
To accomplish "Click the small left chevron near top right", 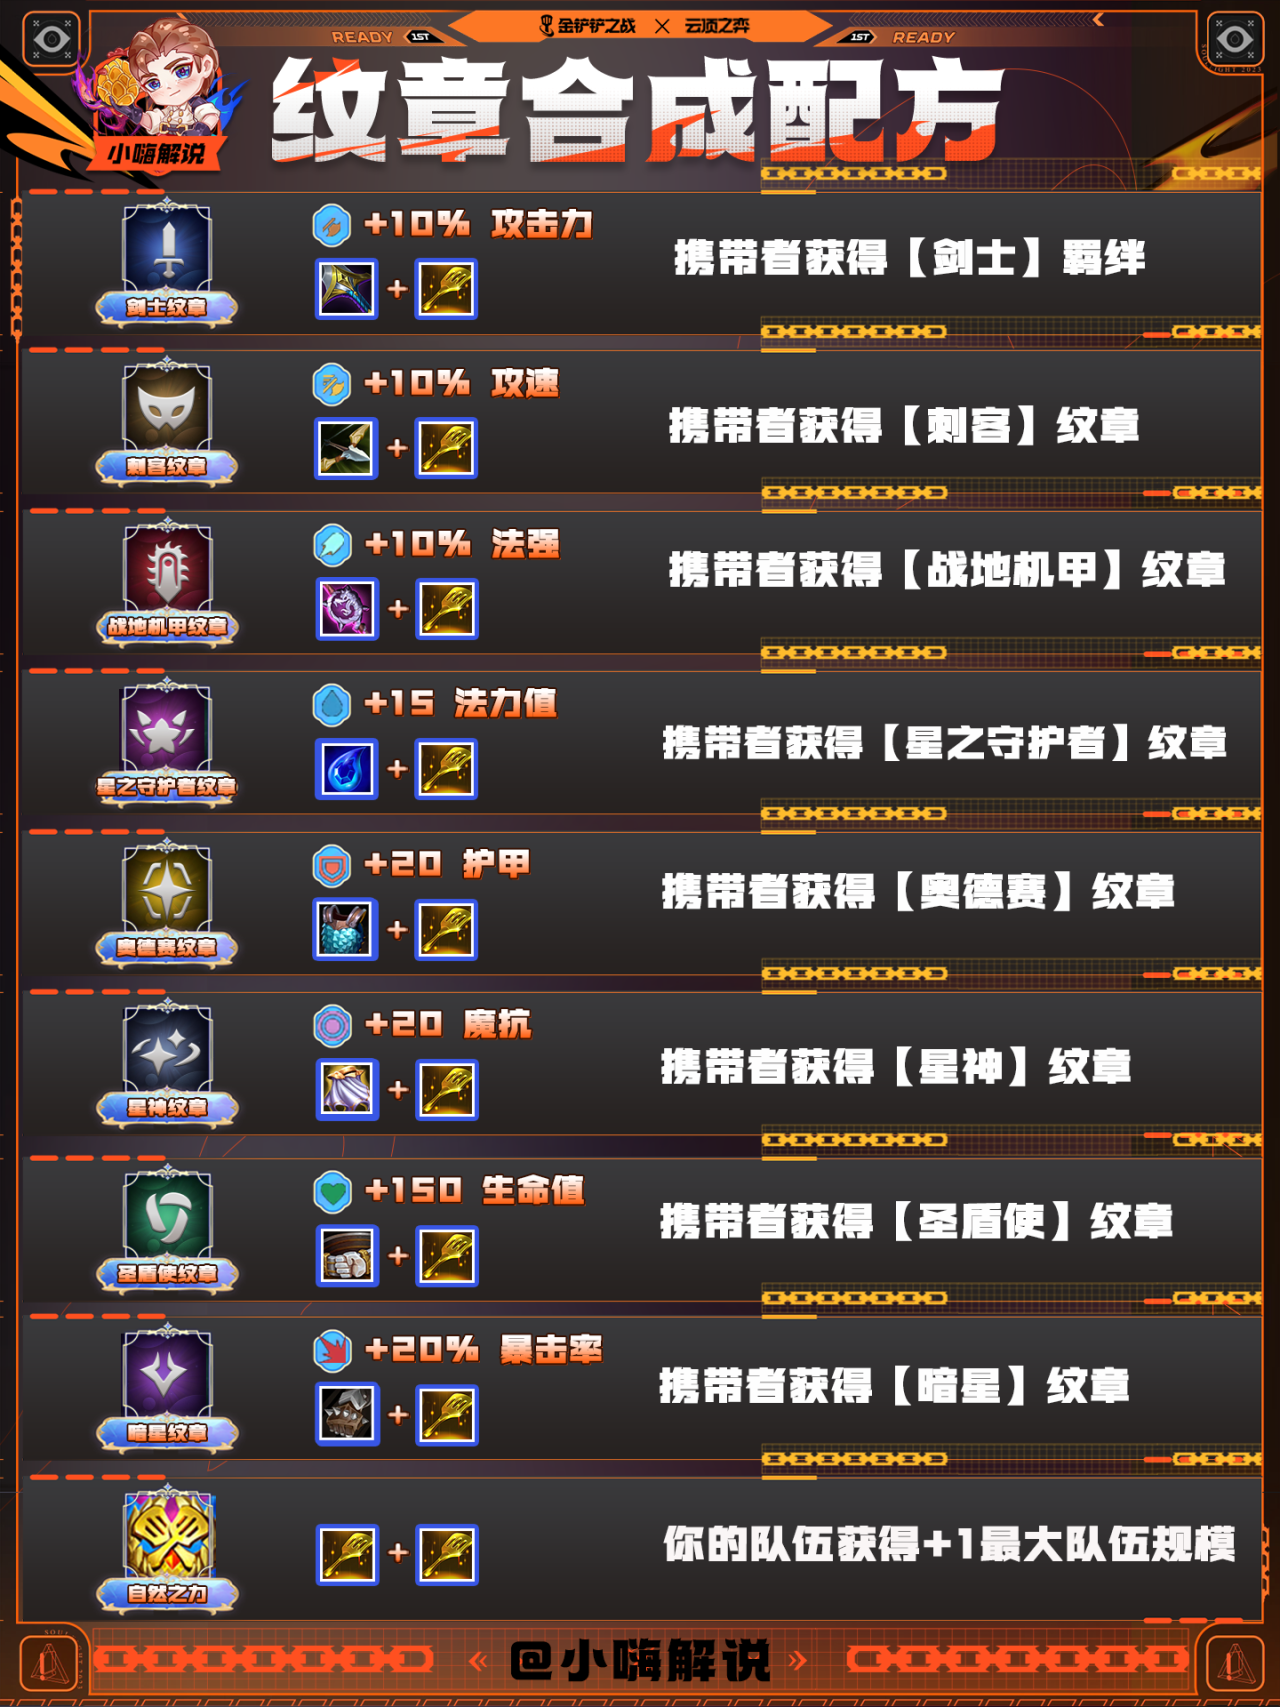I will (x=1098, y=19).
